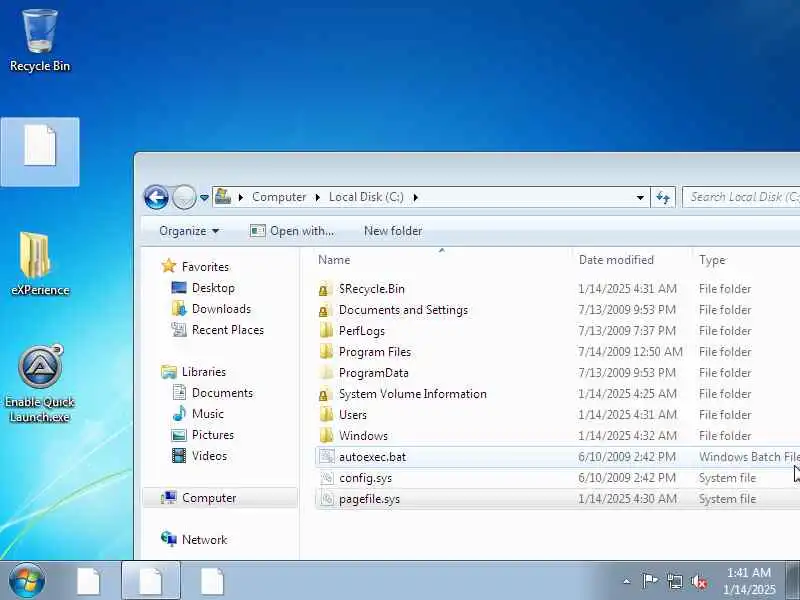The width and height of the screenshot is (800, 600).
Task: Select Documents and Settings folder
Action: pos(558,310)
